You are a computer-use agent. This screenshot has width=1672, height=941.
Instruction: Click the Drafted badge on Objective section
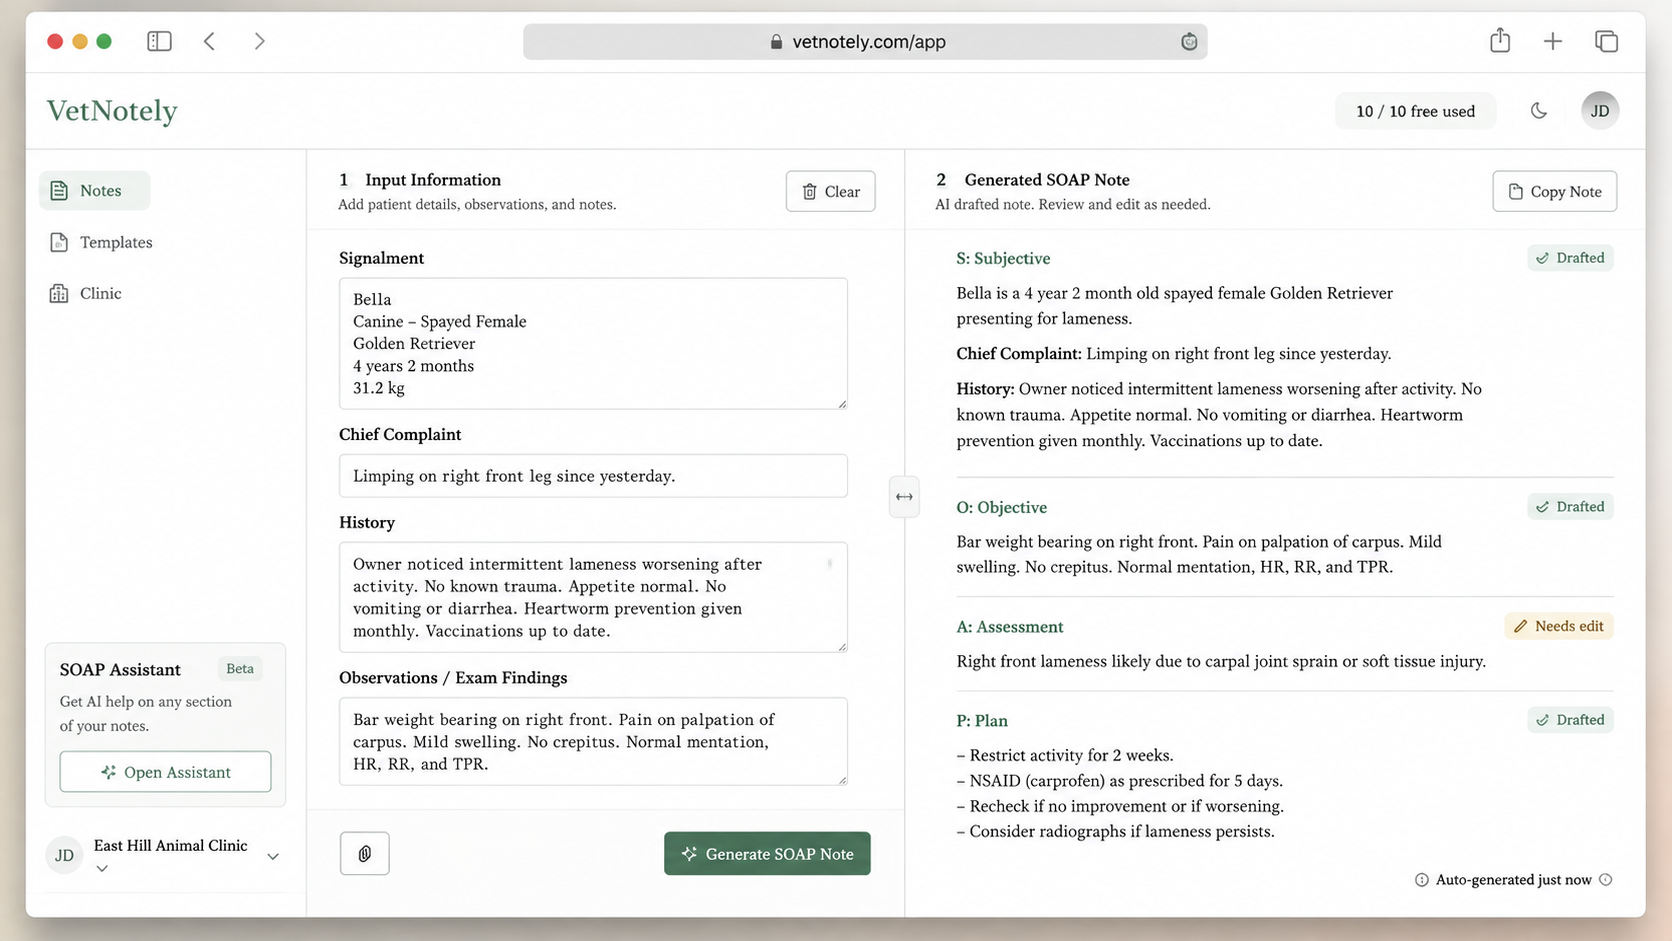pyautogui.click(x=1570, y=507)
